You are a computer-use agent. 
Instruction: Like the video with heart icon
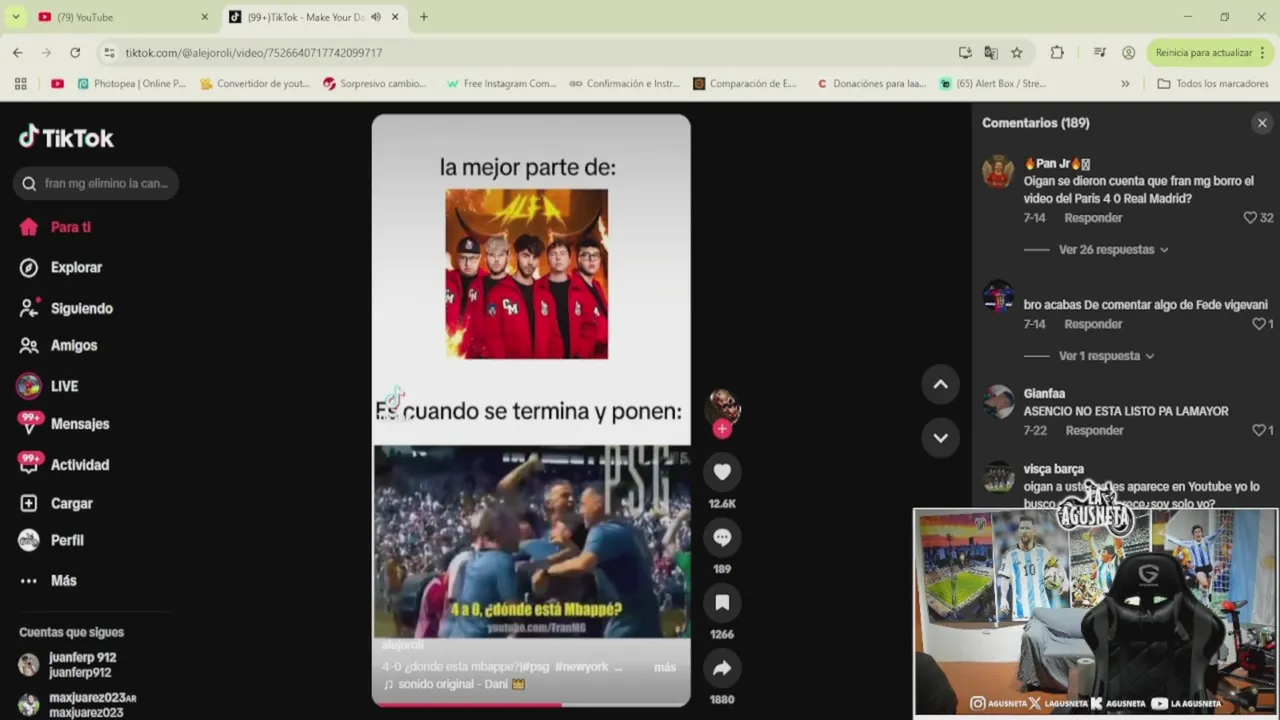pos(722,472)
